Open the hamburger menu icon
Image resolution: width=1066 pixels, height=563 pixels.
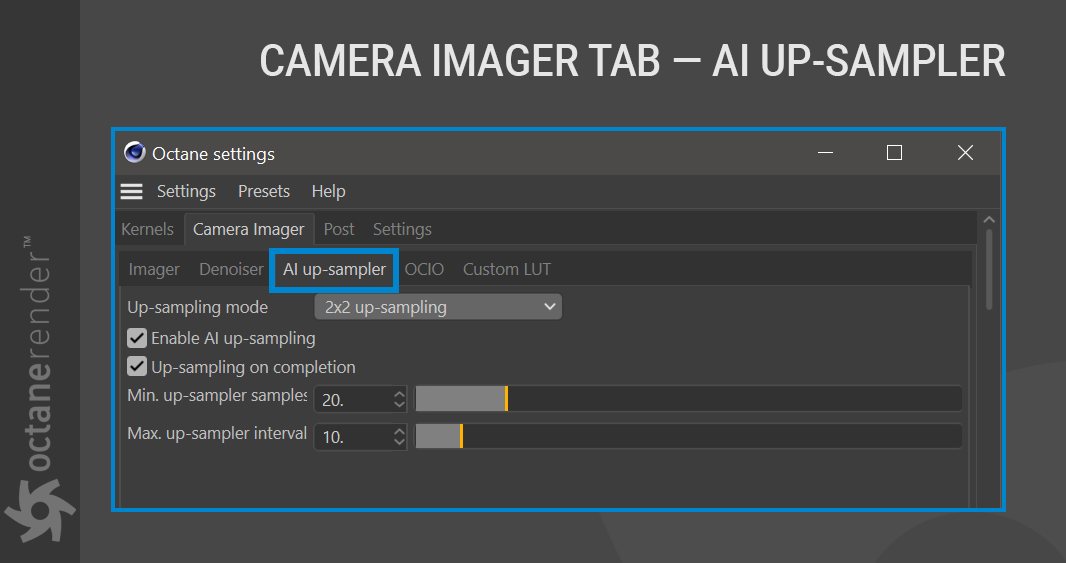point(131,191)
